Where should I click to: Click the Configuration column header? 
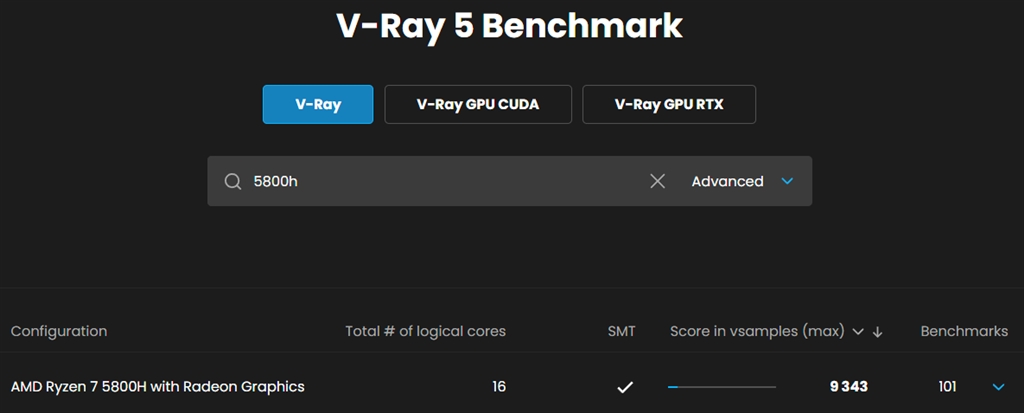[59, 331]
